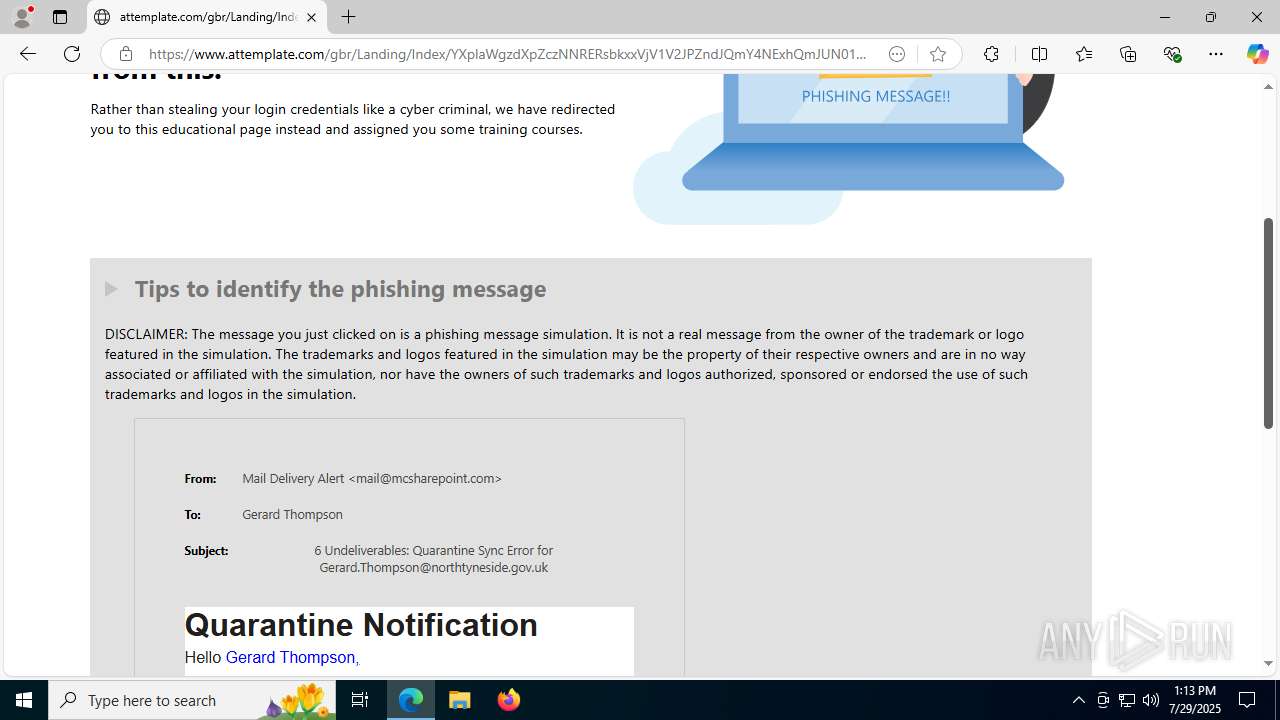Click the scrollbar up arrow

(x=1268, y=86)
